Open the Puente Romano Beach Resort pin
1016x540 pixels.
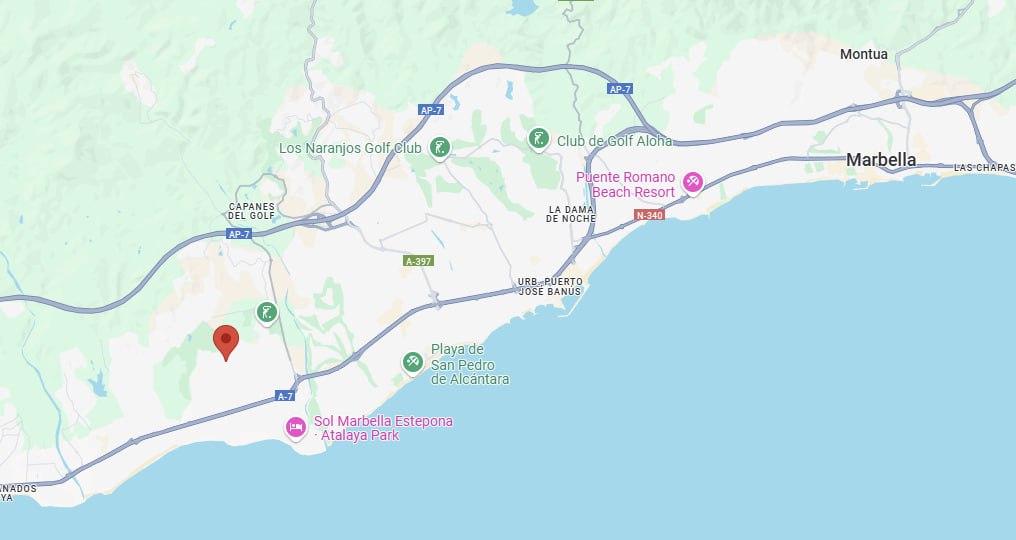coord(693,183)
